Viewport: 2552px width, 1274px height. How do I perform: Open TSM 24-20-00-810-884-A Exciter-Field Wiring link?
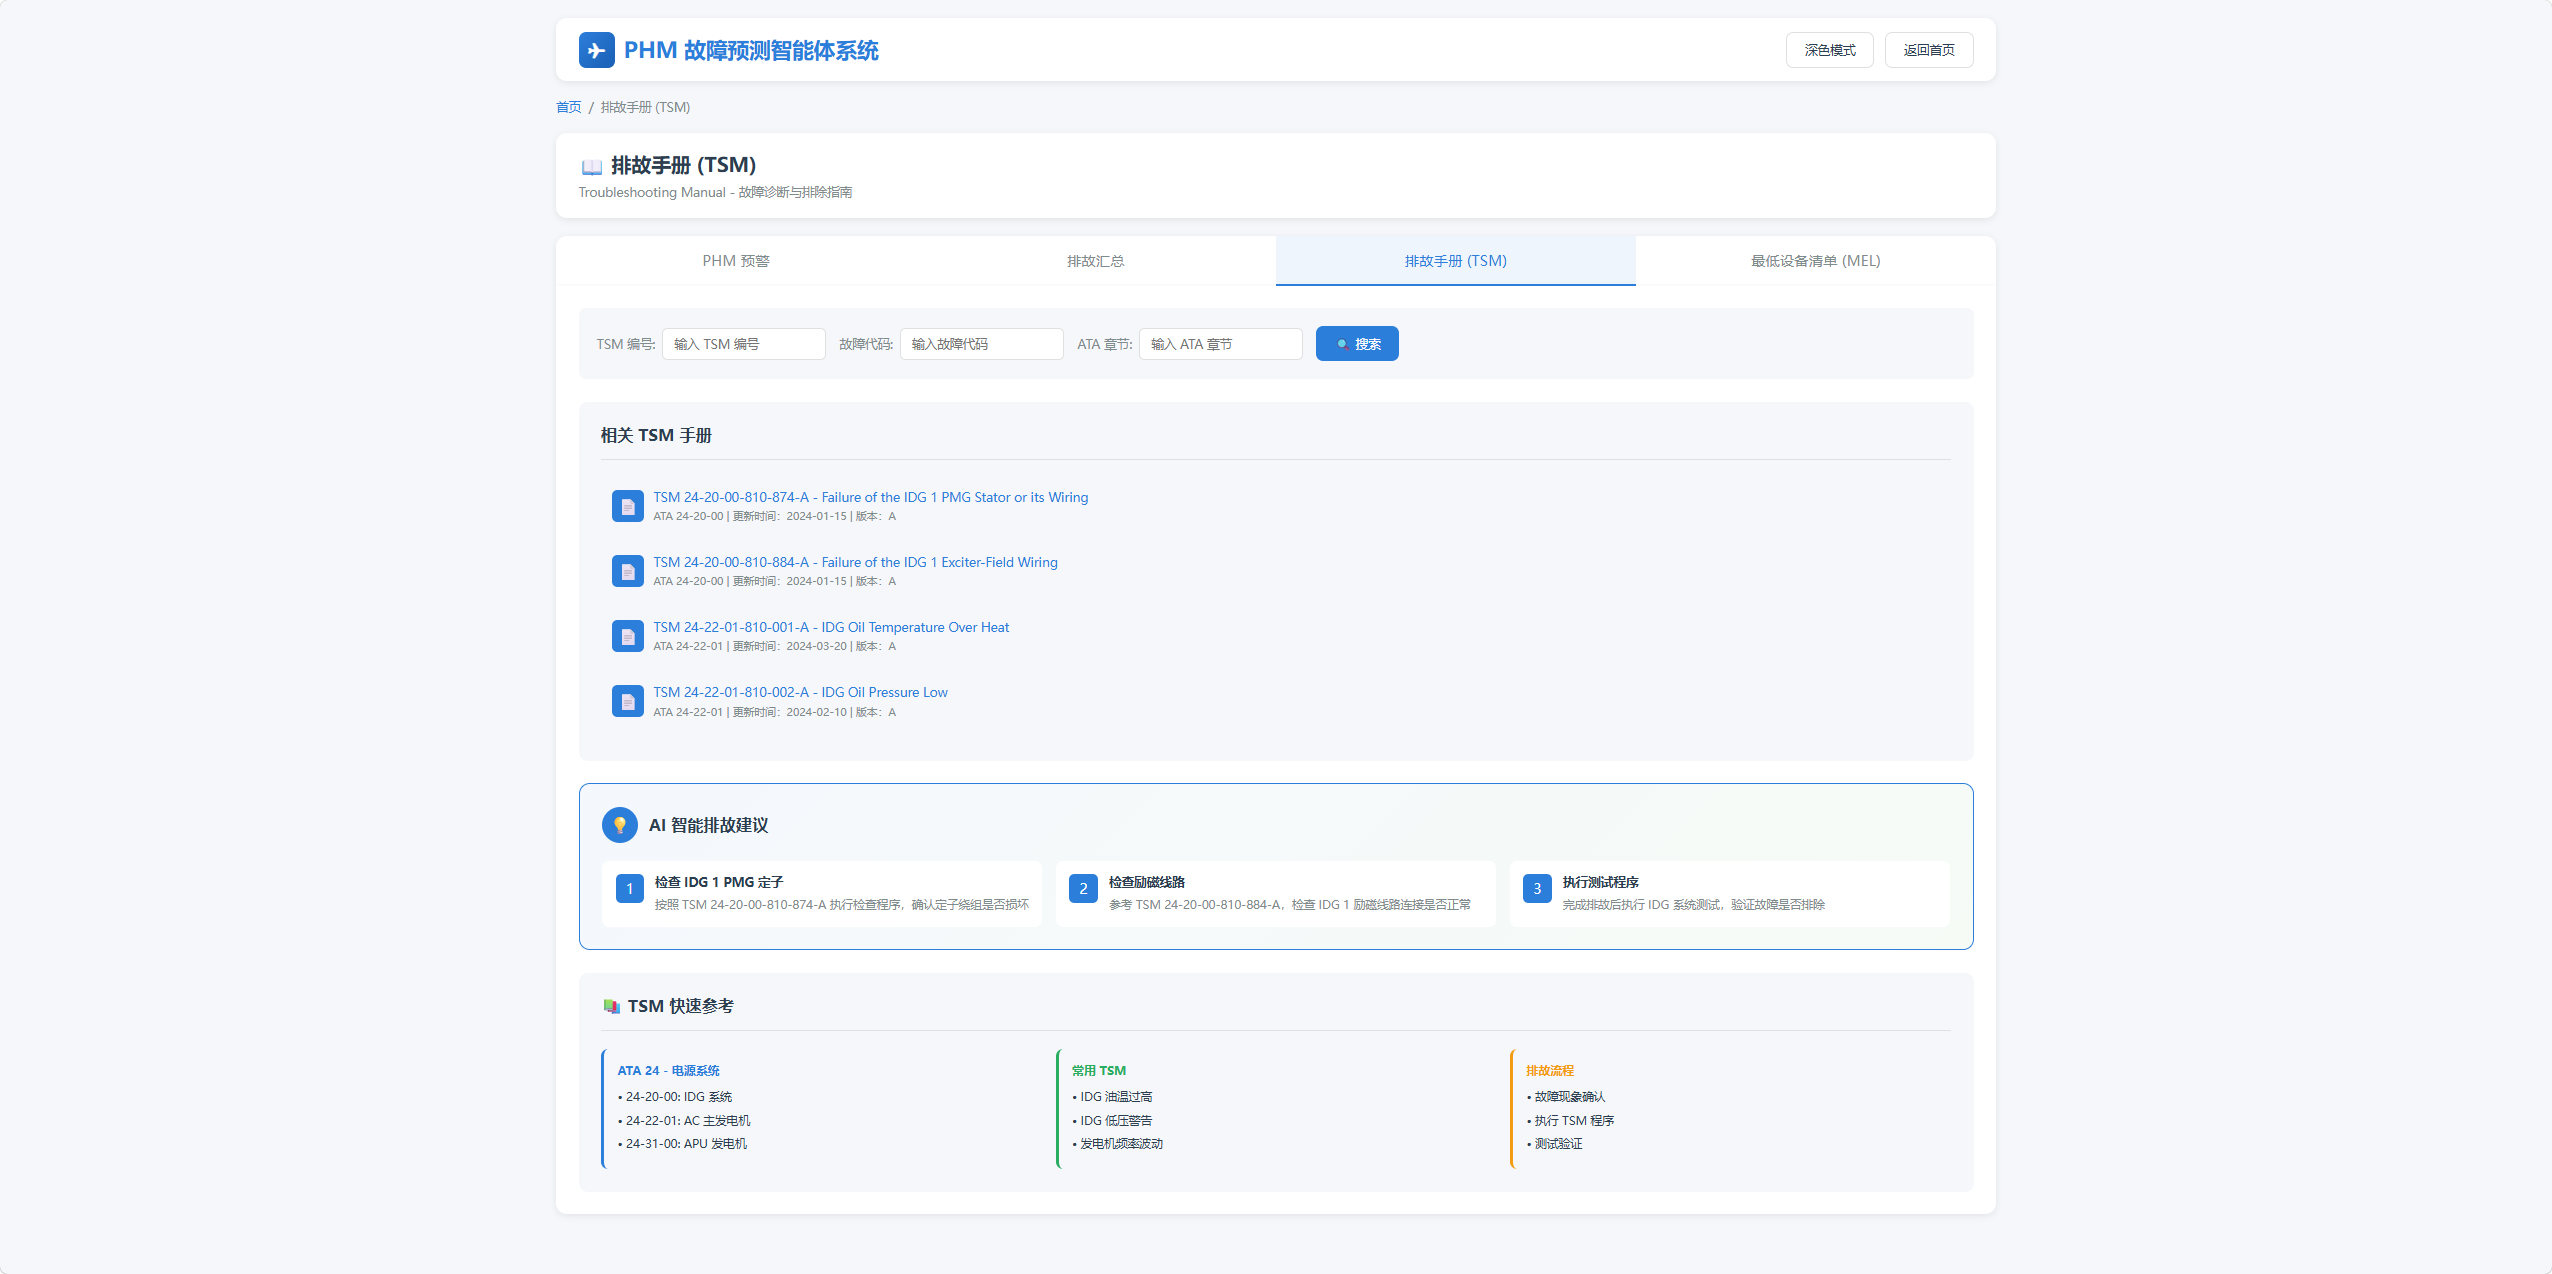click(855, 562)
